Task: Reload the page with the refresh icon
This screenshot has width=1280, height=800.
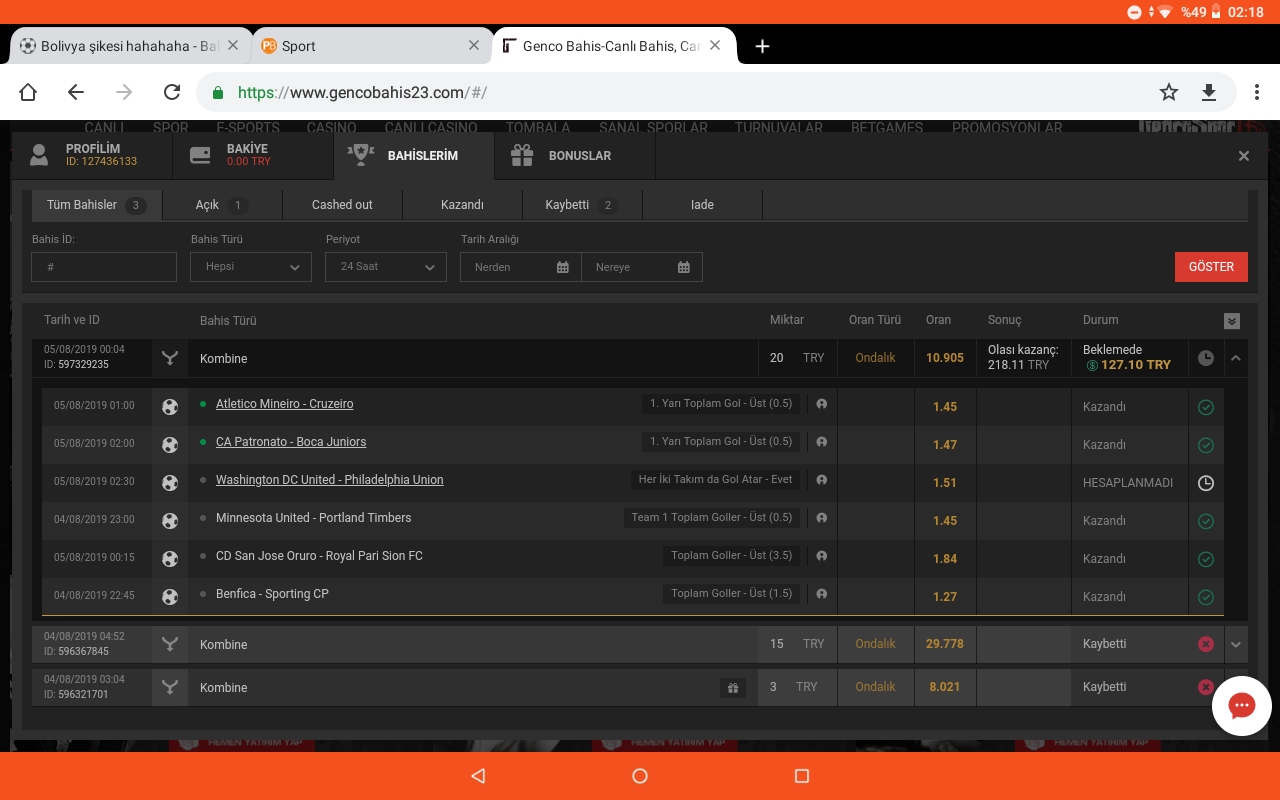Action: (172, 93)
